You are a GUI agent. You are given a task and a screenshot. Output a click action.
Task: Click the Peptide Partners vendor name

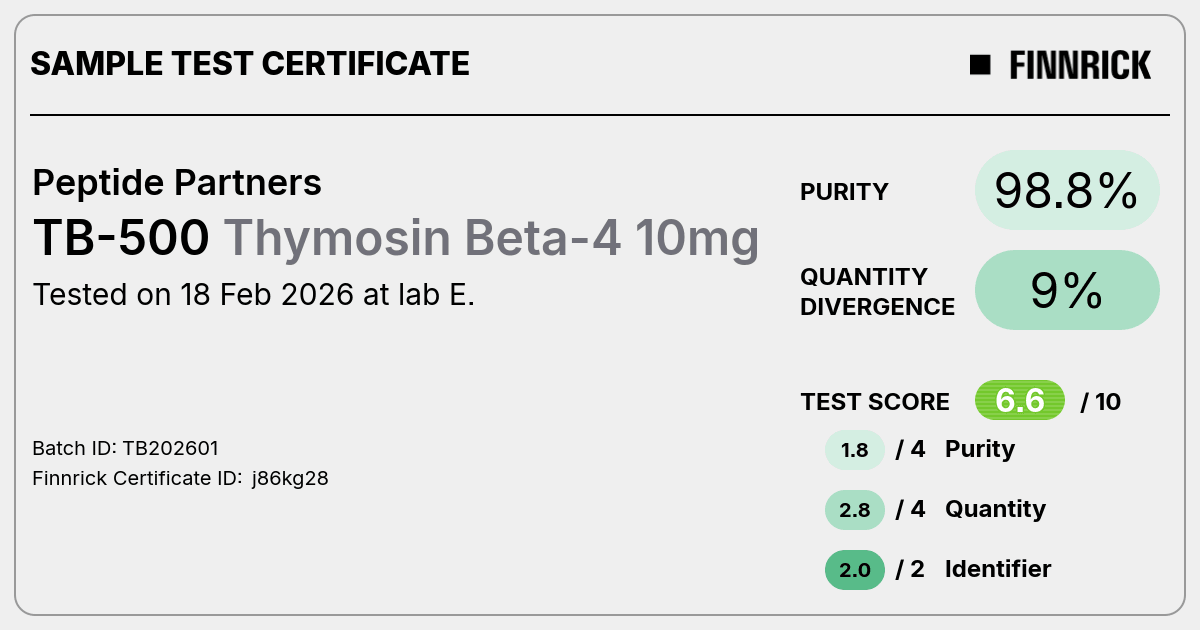(177, 182)
